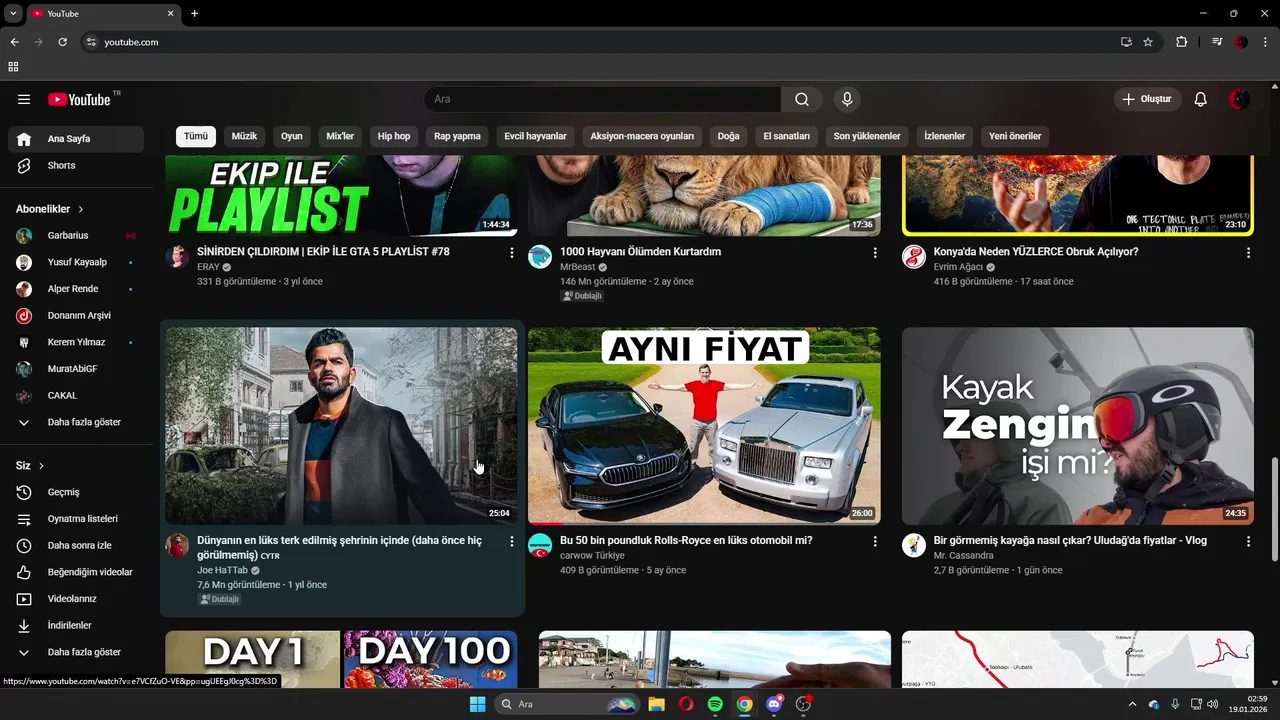Open the MrBeast channel name link
1280x720 pixels.
click(x=577, y=267)
